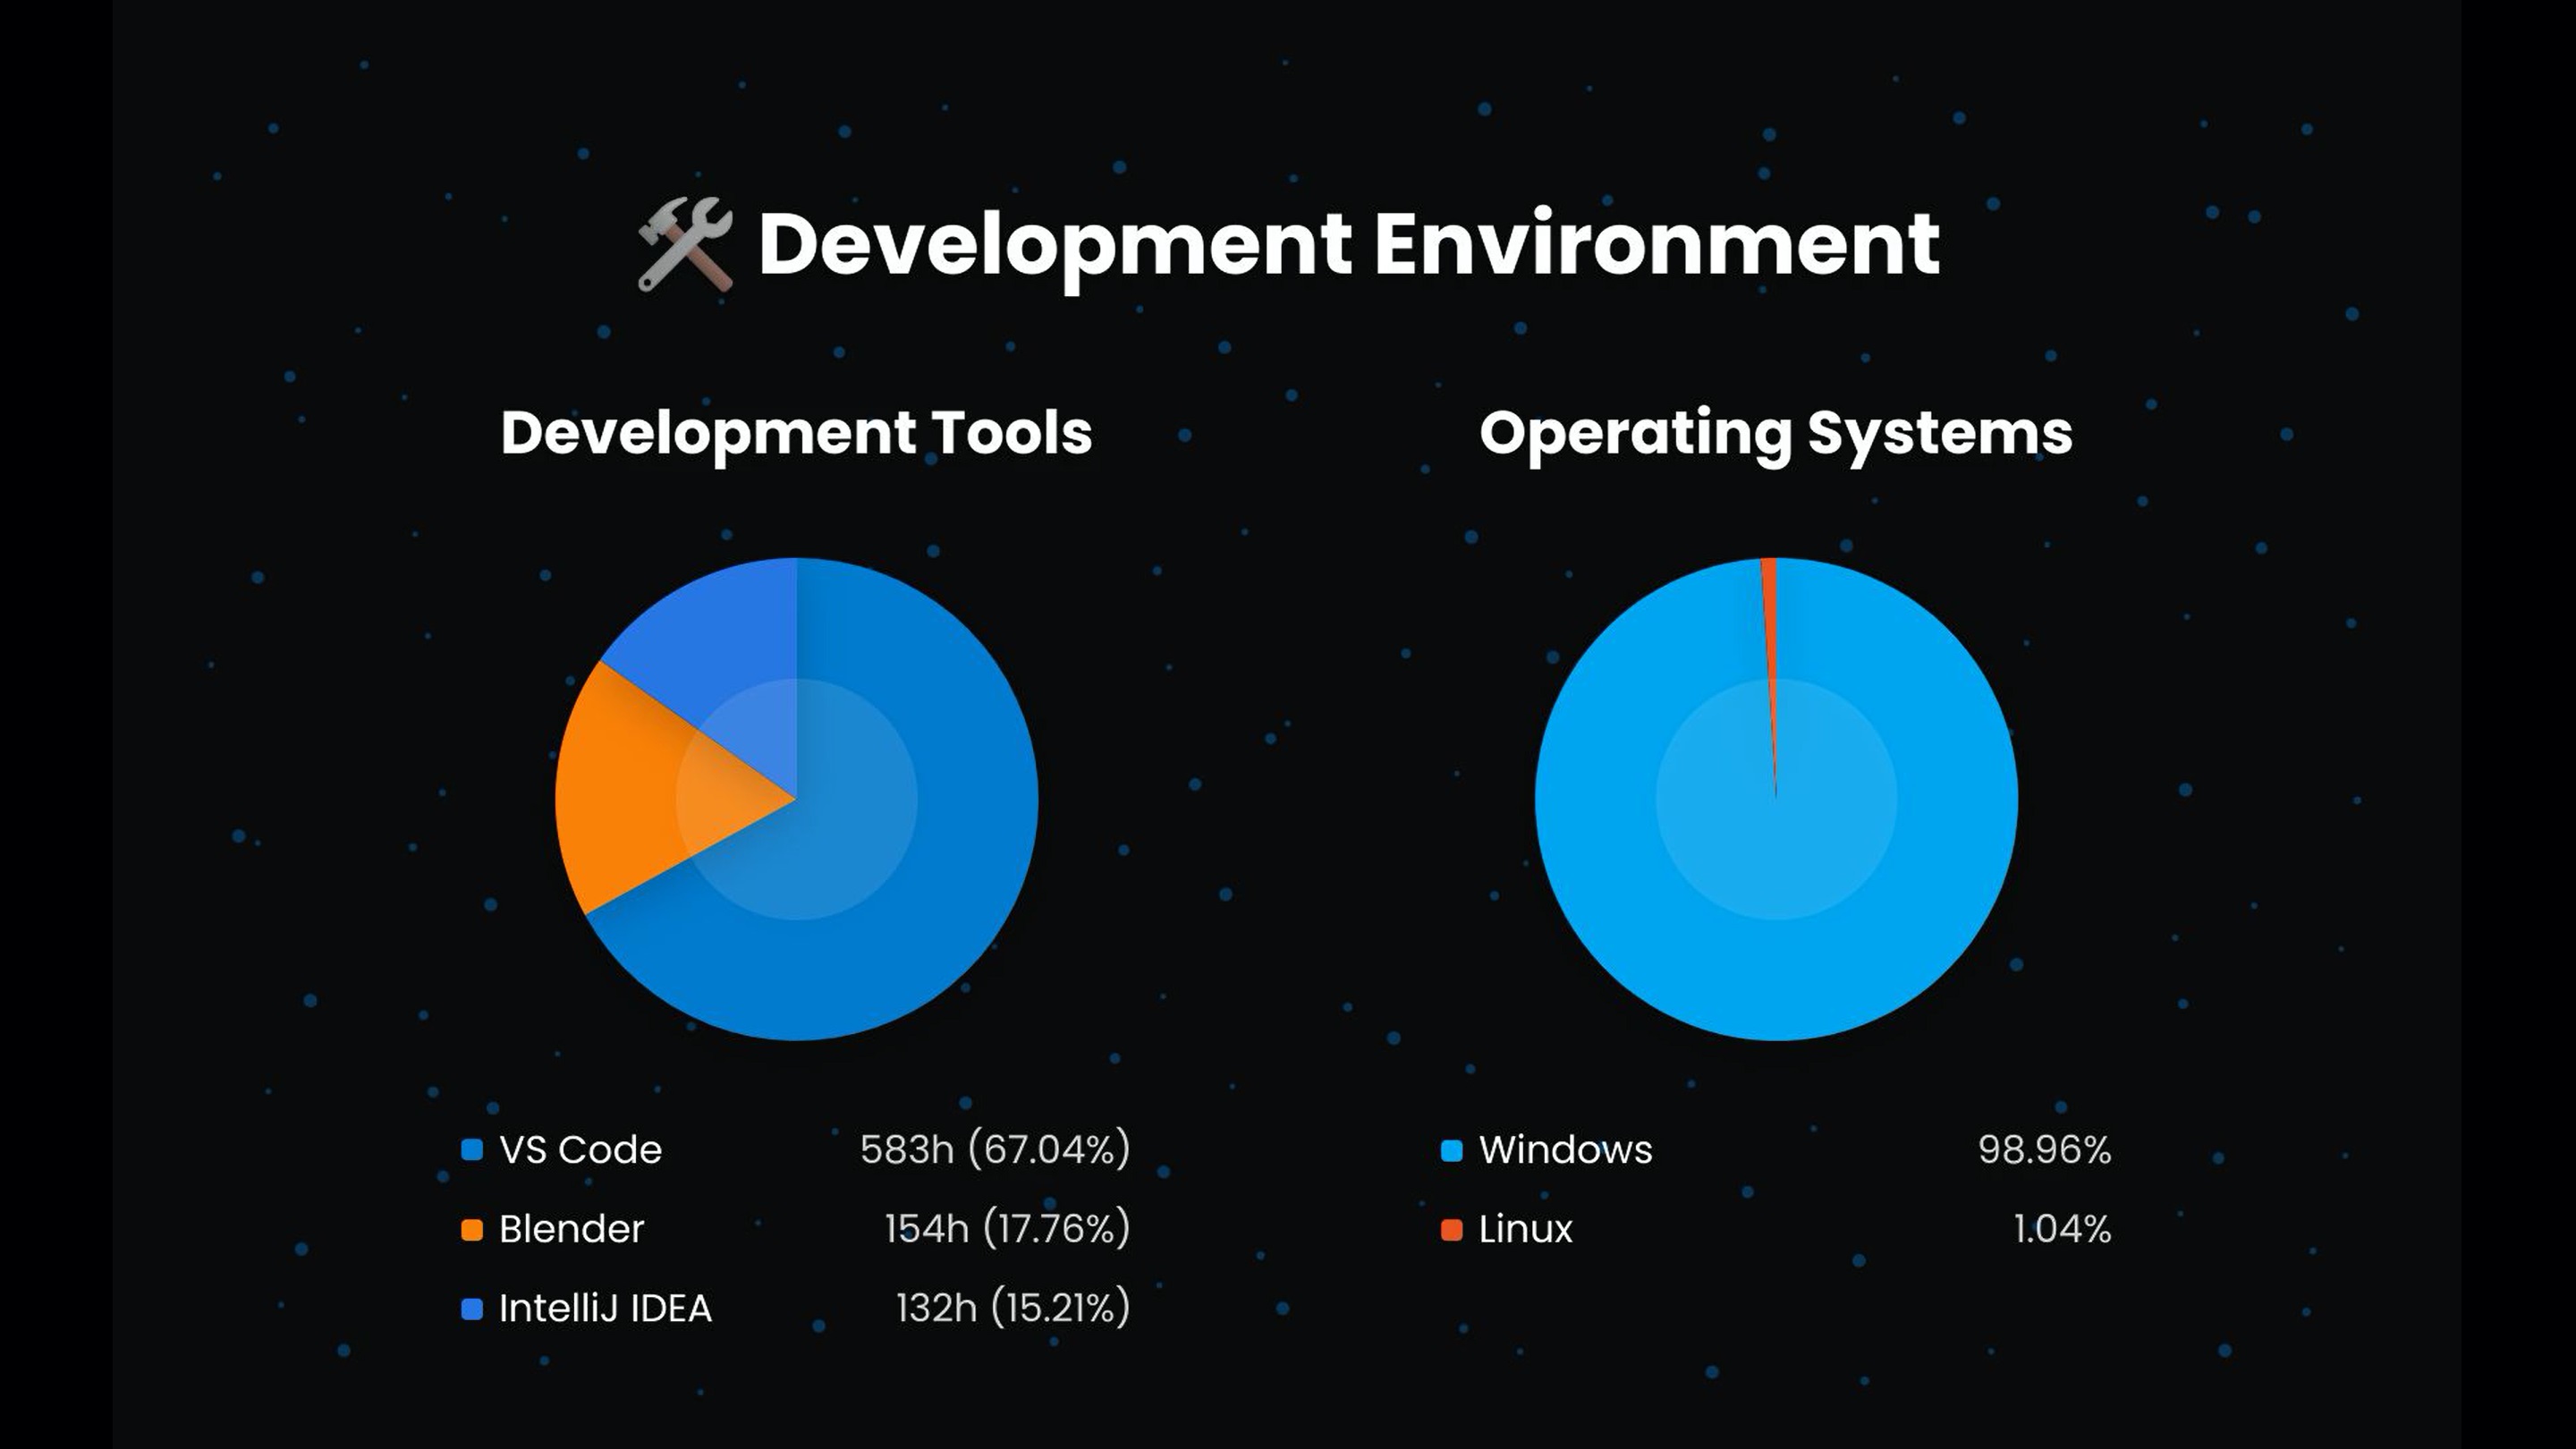Click the Blender orange legend swatch
Screen dimensions: 2576x1449
(x=472, y=1229)
